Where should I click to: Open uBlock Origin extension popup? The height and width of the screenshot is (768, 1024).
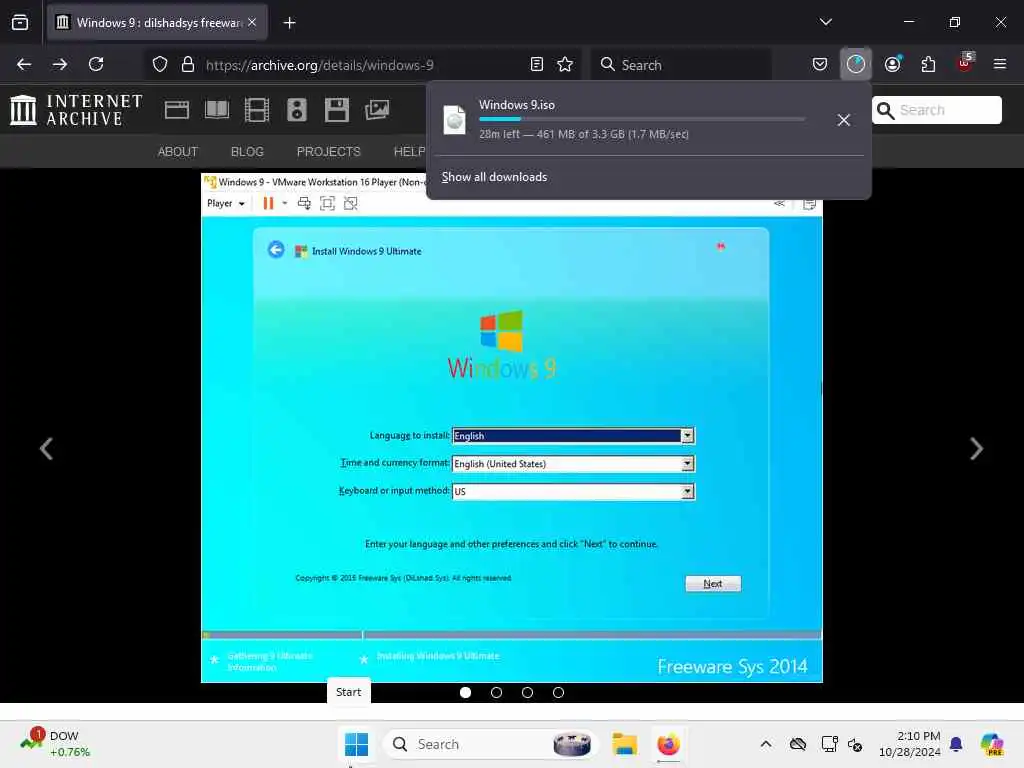(965, 63)
